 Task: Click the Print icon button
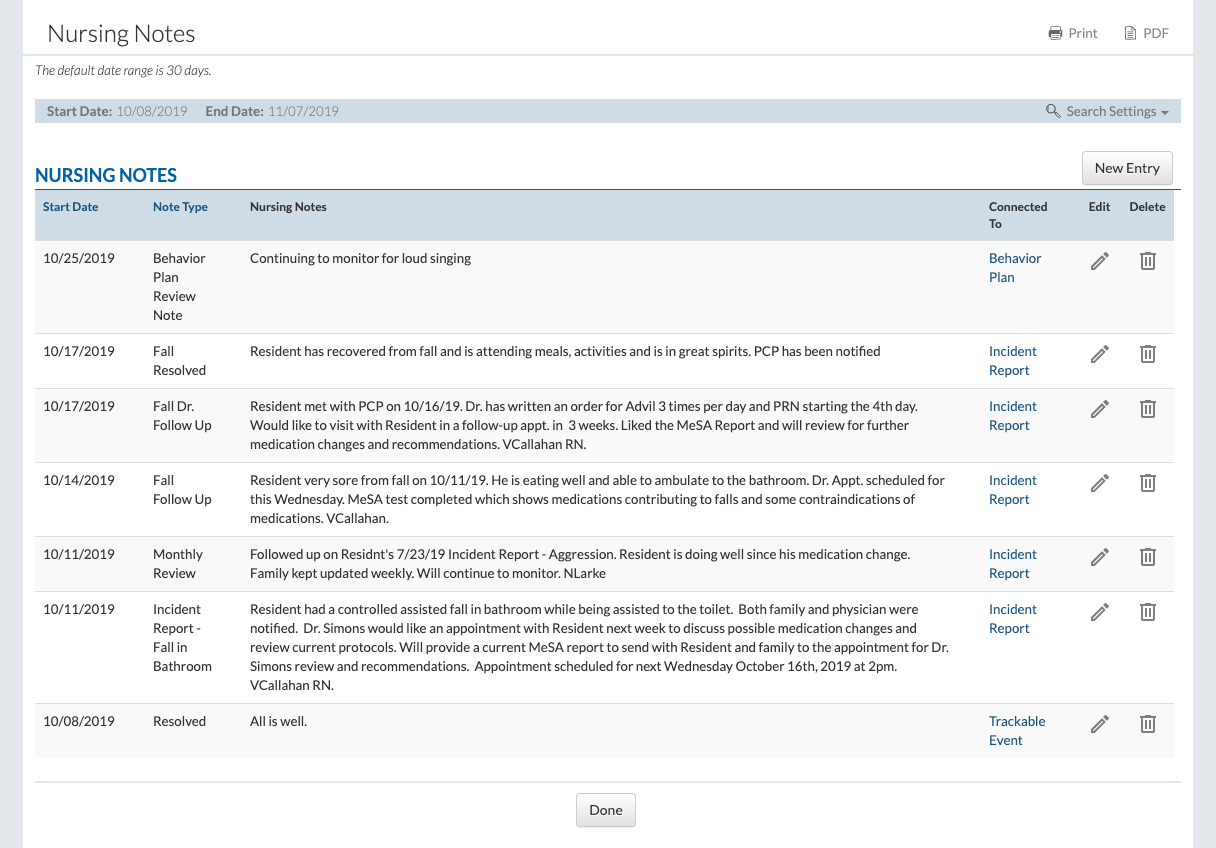coord(1072,33)
